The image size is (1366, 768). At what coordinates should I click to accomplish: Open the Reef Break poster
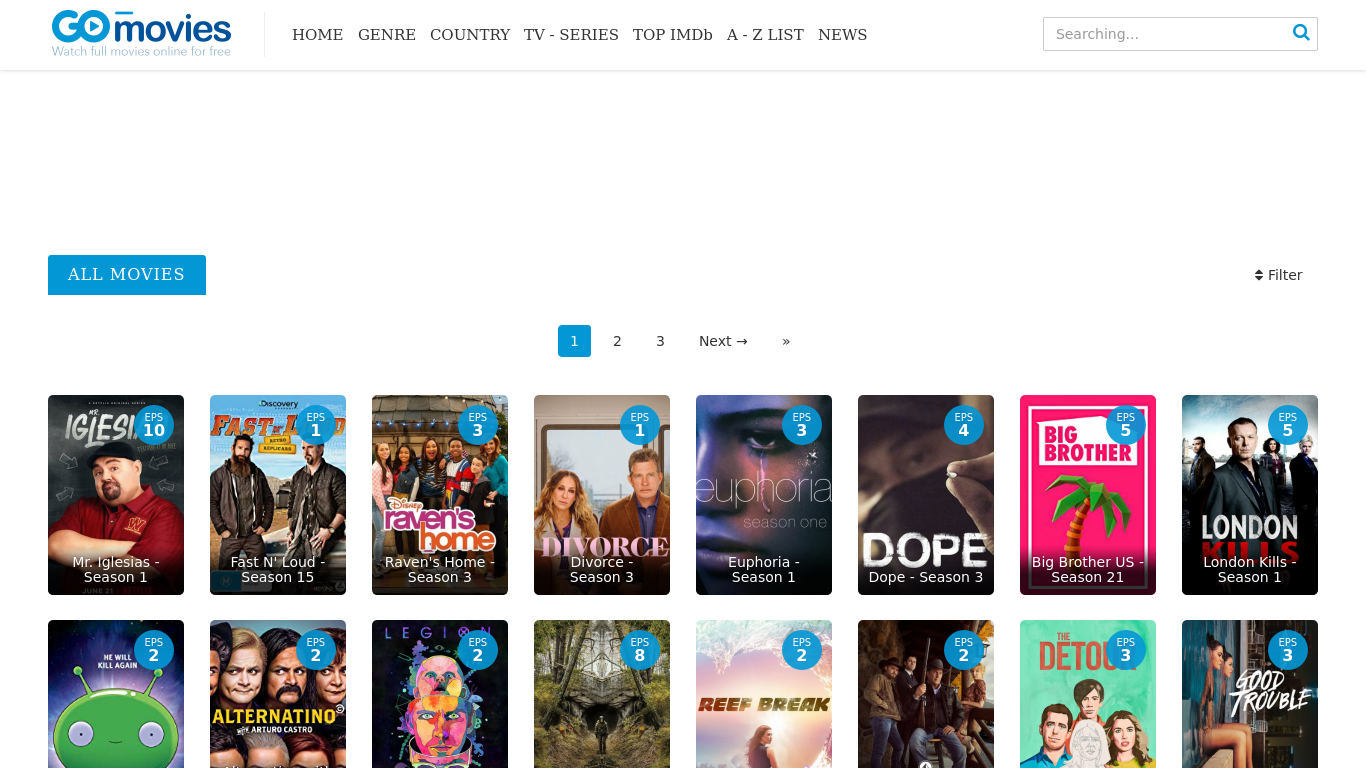coord(764,694)
